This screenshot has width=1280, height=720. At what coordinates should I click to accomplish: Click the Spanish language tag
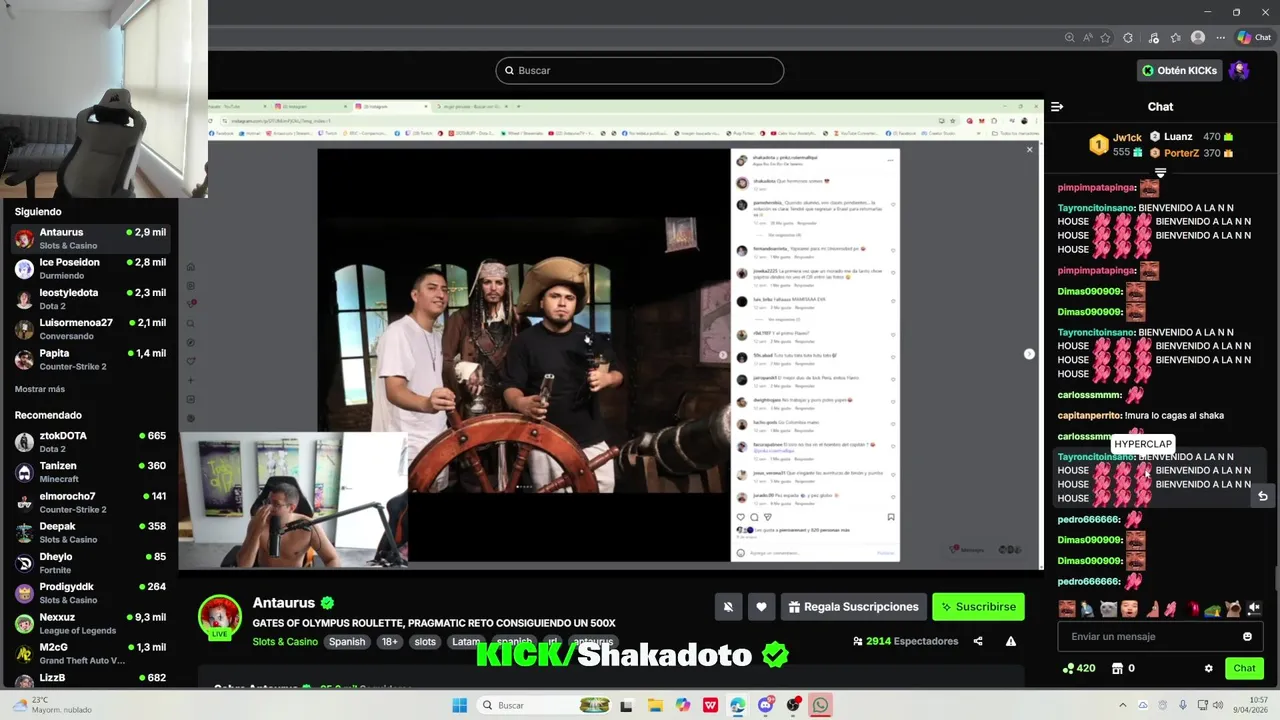[x=347, y=642]
